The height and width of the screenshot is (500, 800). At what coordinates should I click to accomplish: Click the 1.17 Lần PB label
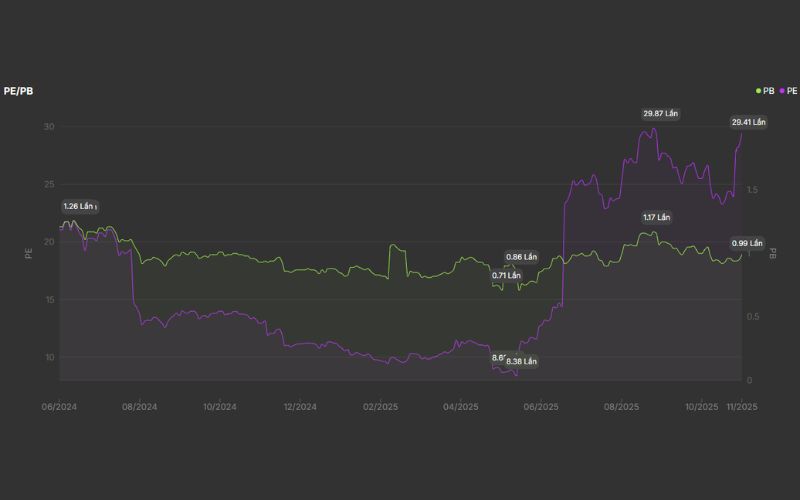pyautogui.click(x=656, y=217)
